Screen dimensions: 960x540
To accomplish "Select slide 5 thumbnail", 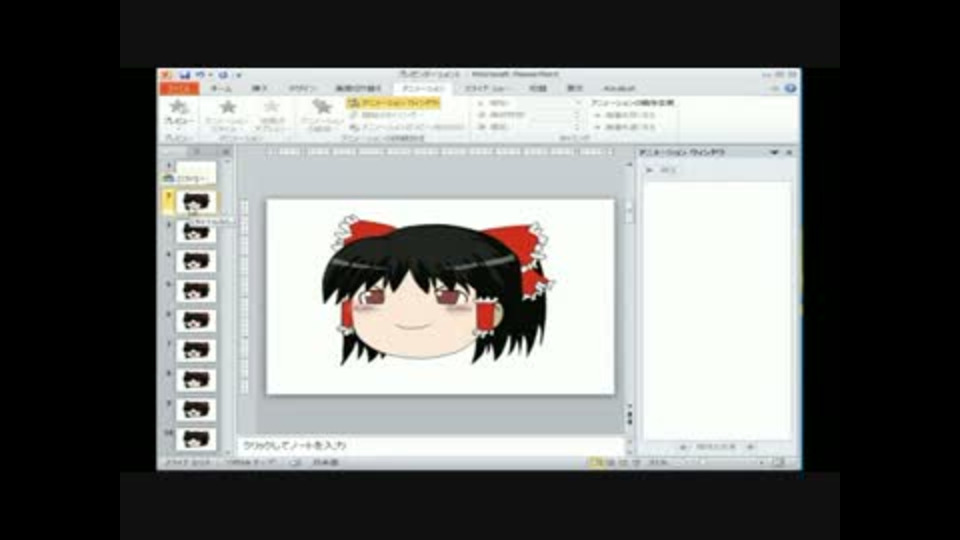I will [x=196, y=291].
